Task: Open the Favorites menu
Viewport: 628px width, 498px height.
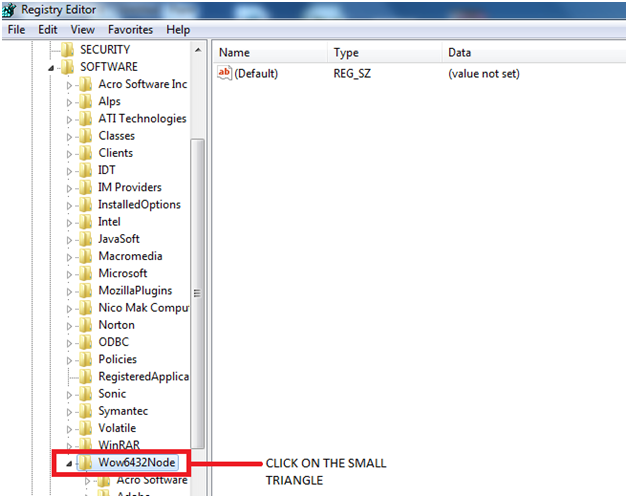Action: click(130, 30)
